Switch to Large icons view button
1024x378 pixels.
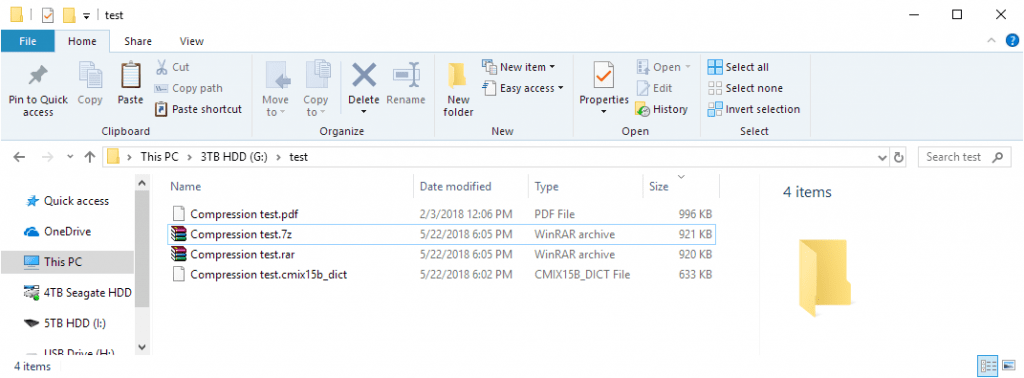tap(1008, 366)
